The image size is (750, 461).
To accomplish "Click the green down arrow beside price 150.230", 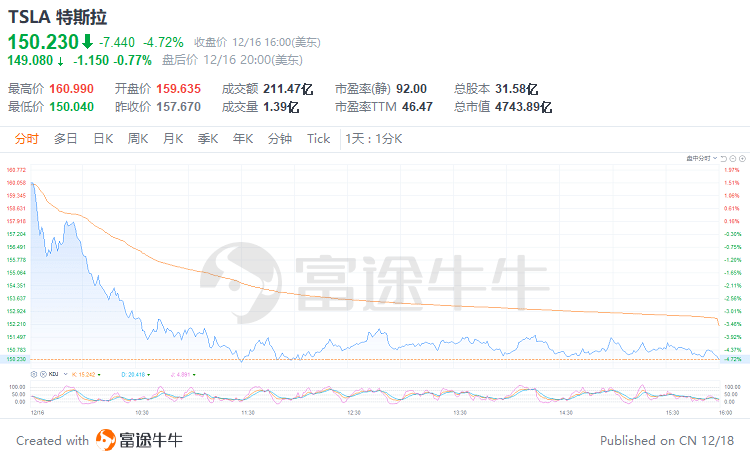I will point(87,42).
